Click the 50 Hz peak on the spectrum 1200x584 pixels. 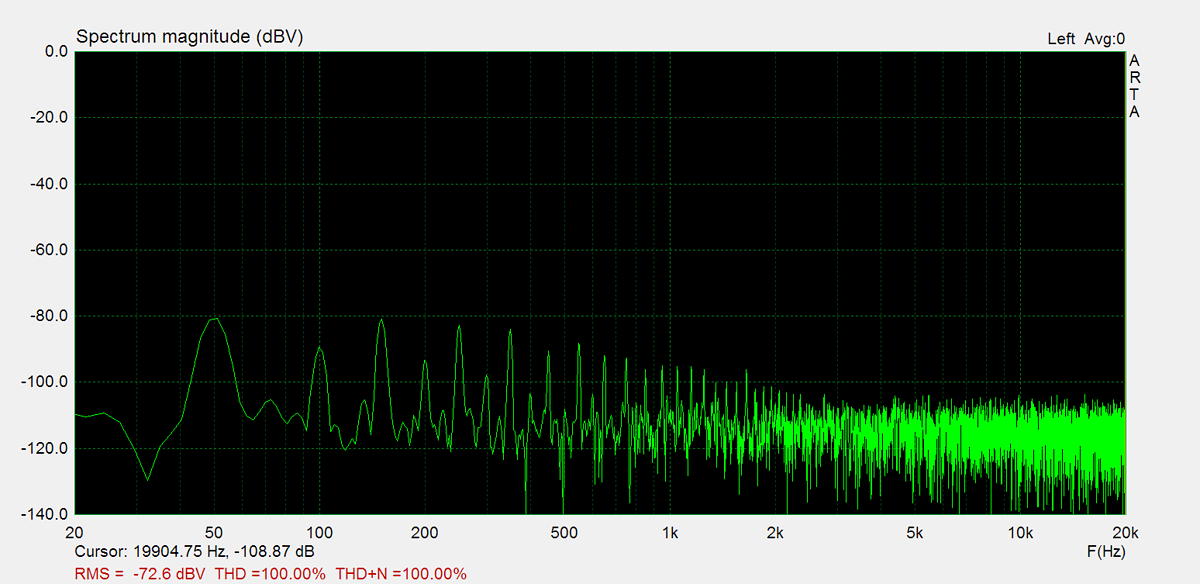tap(214, 319)
